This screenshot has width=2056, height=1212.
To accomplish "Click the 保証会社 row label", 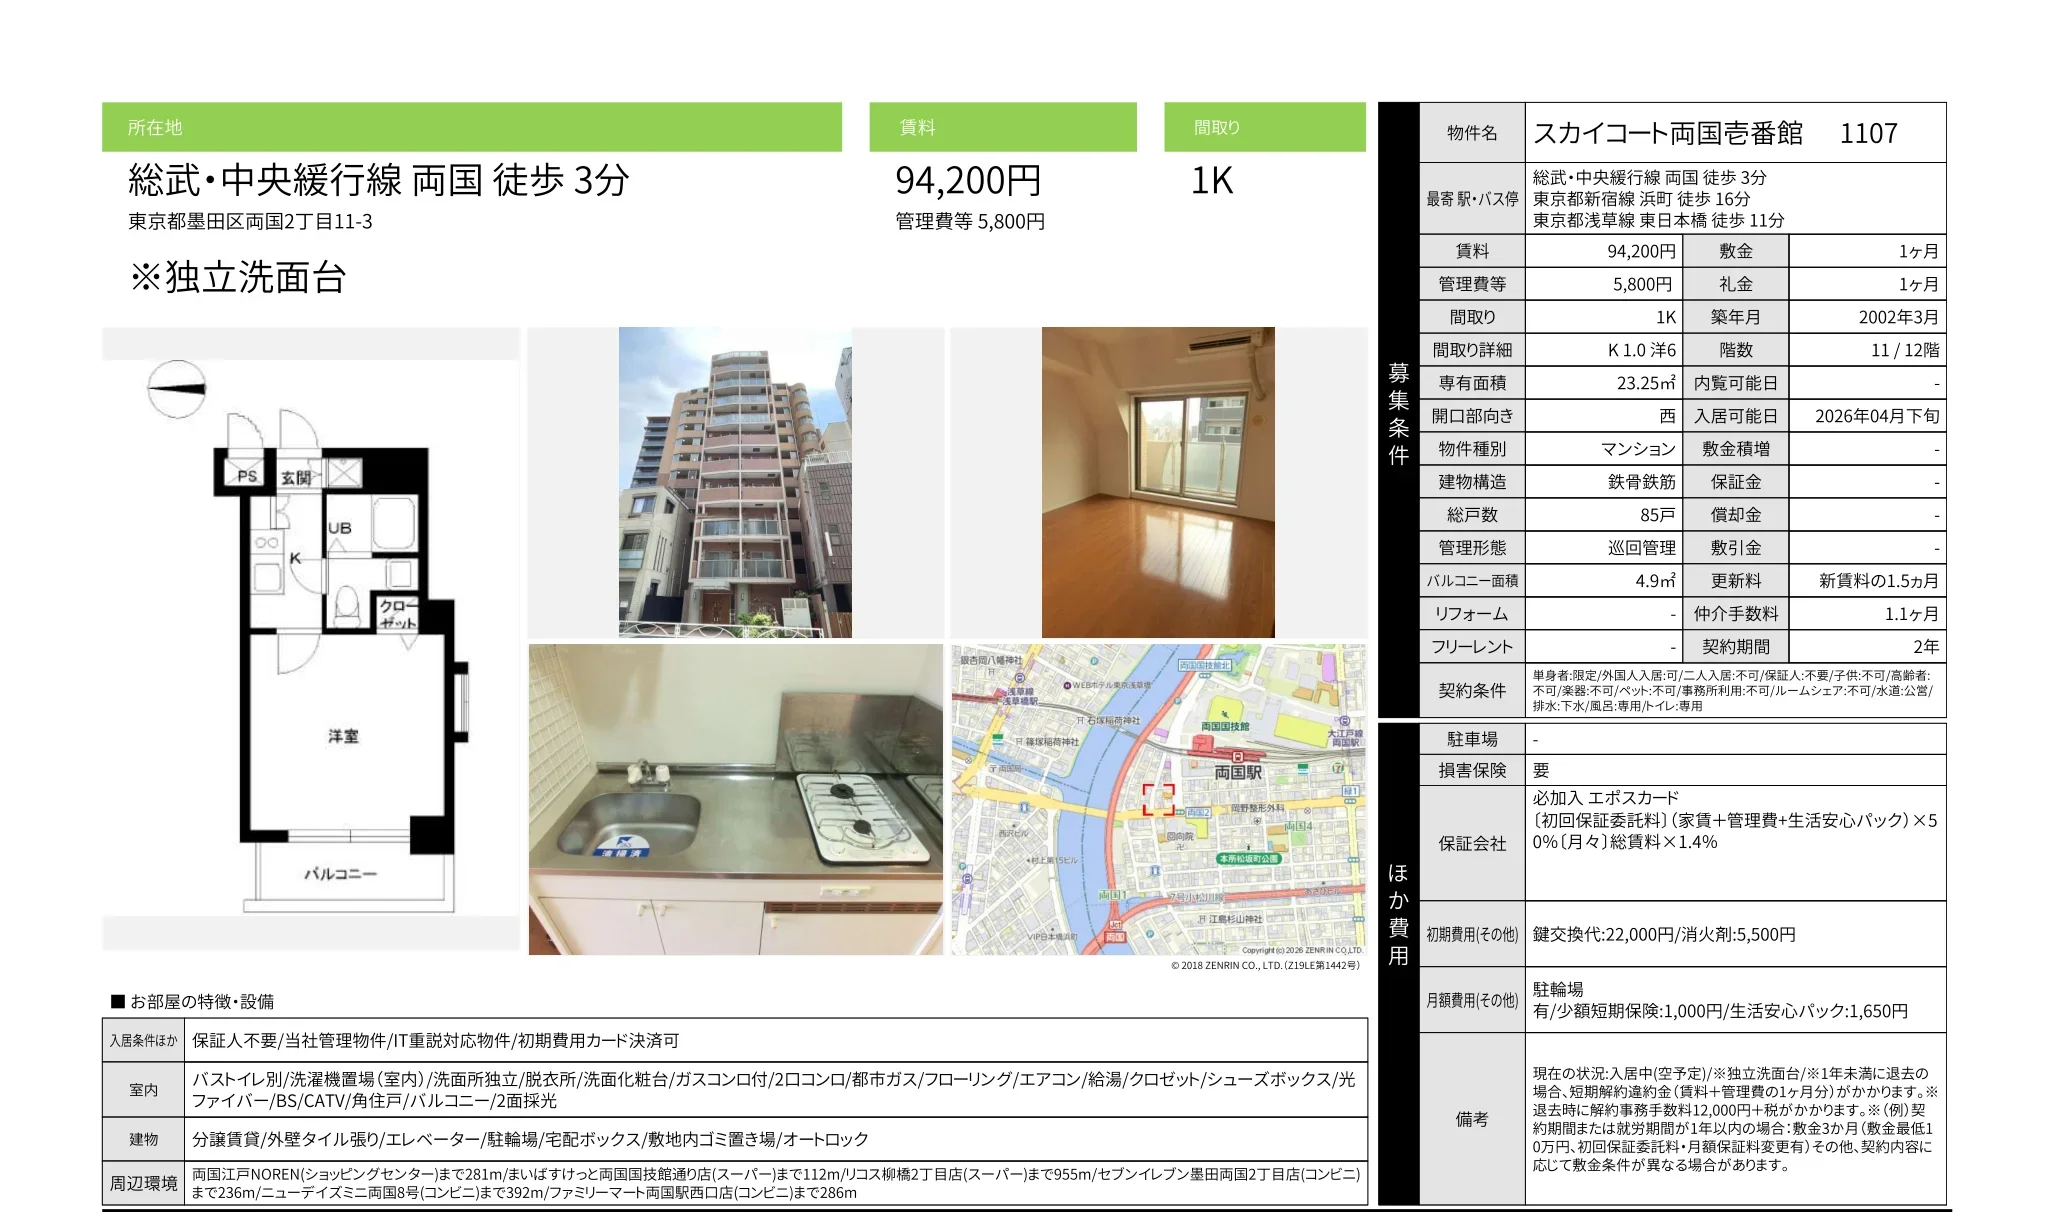I will (x=1472, y=843).
